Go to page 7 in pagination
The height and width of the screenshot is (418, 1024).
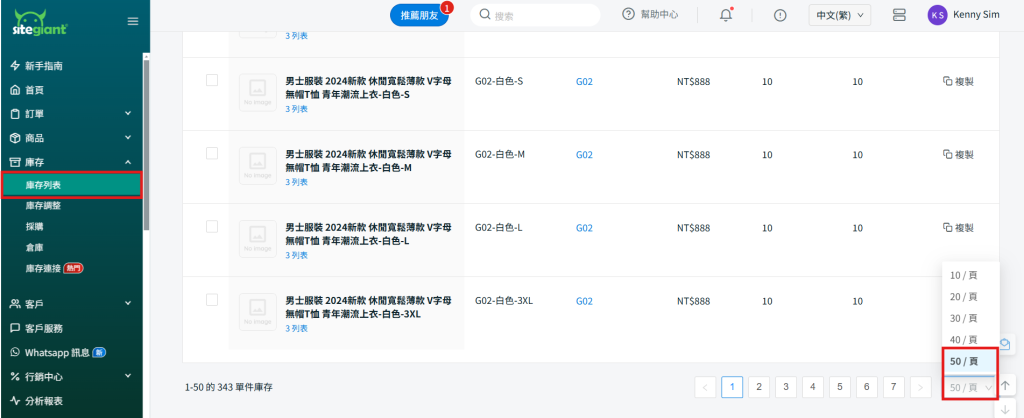pyautogui.click(x=893, y=387)
